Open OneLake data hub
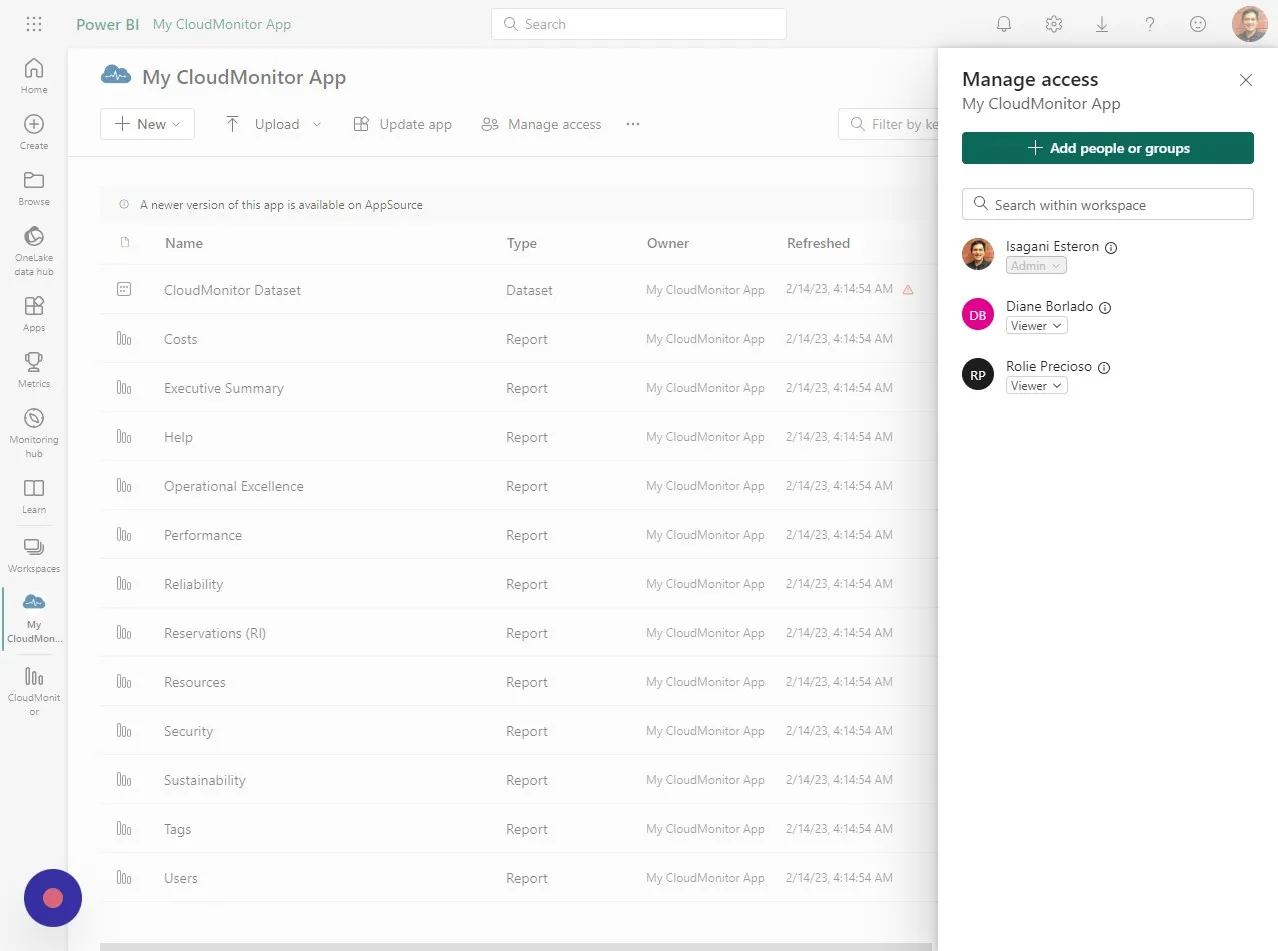This screenshot has width=1278, height=951. pyautogui.click(x=34, y=251)
